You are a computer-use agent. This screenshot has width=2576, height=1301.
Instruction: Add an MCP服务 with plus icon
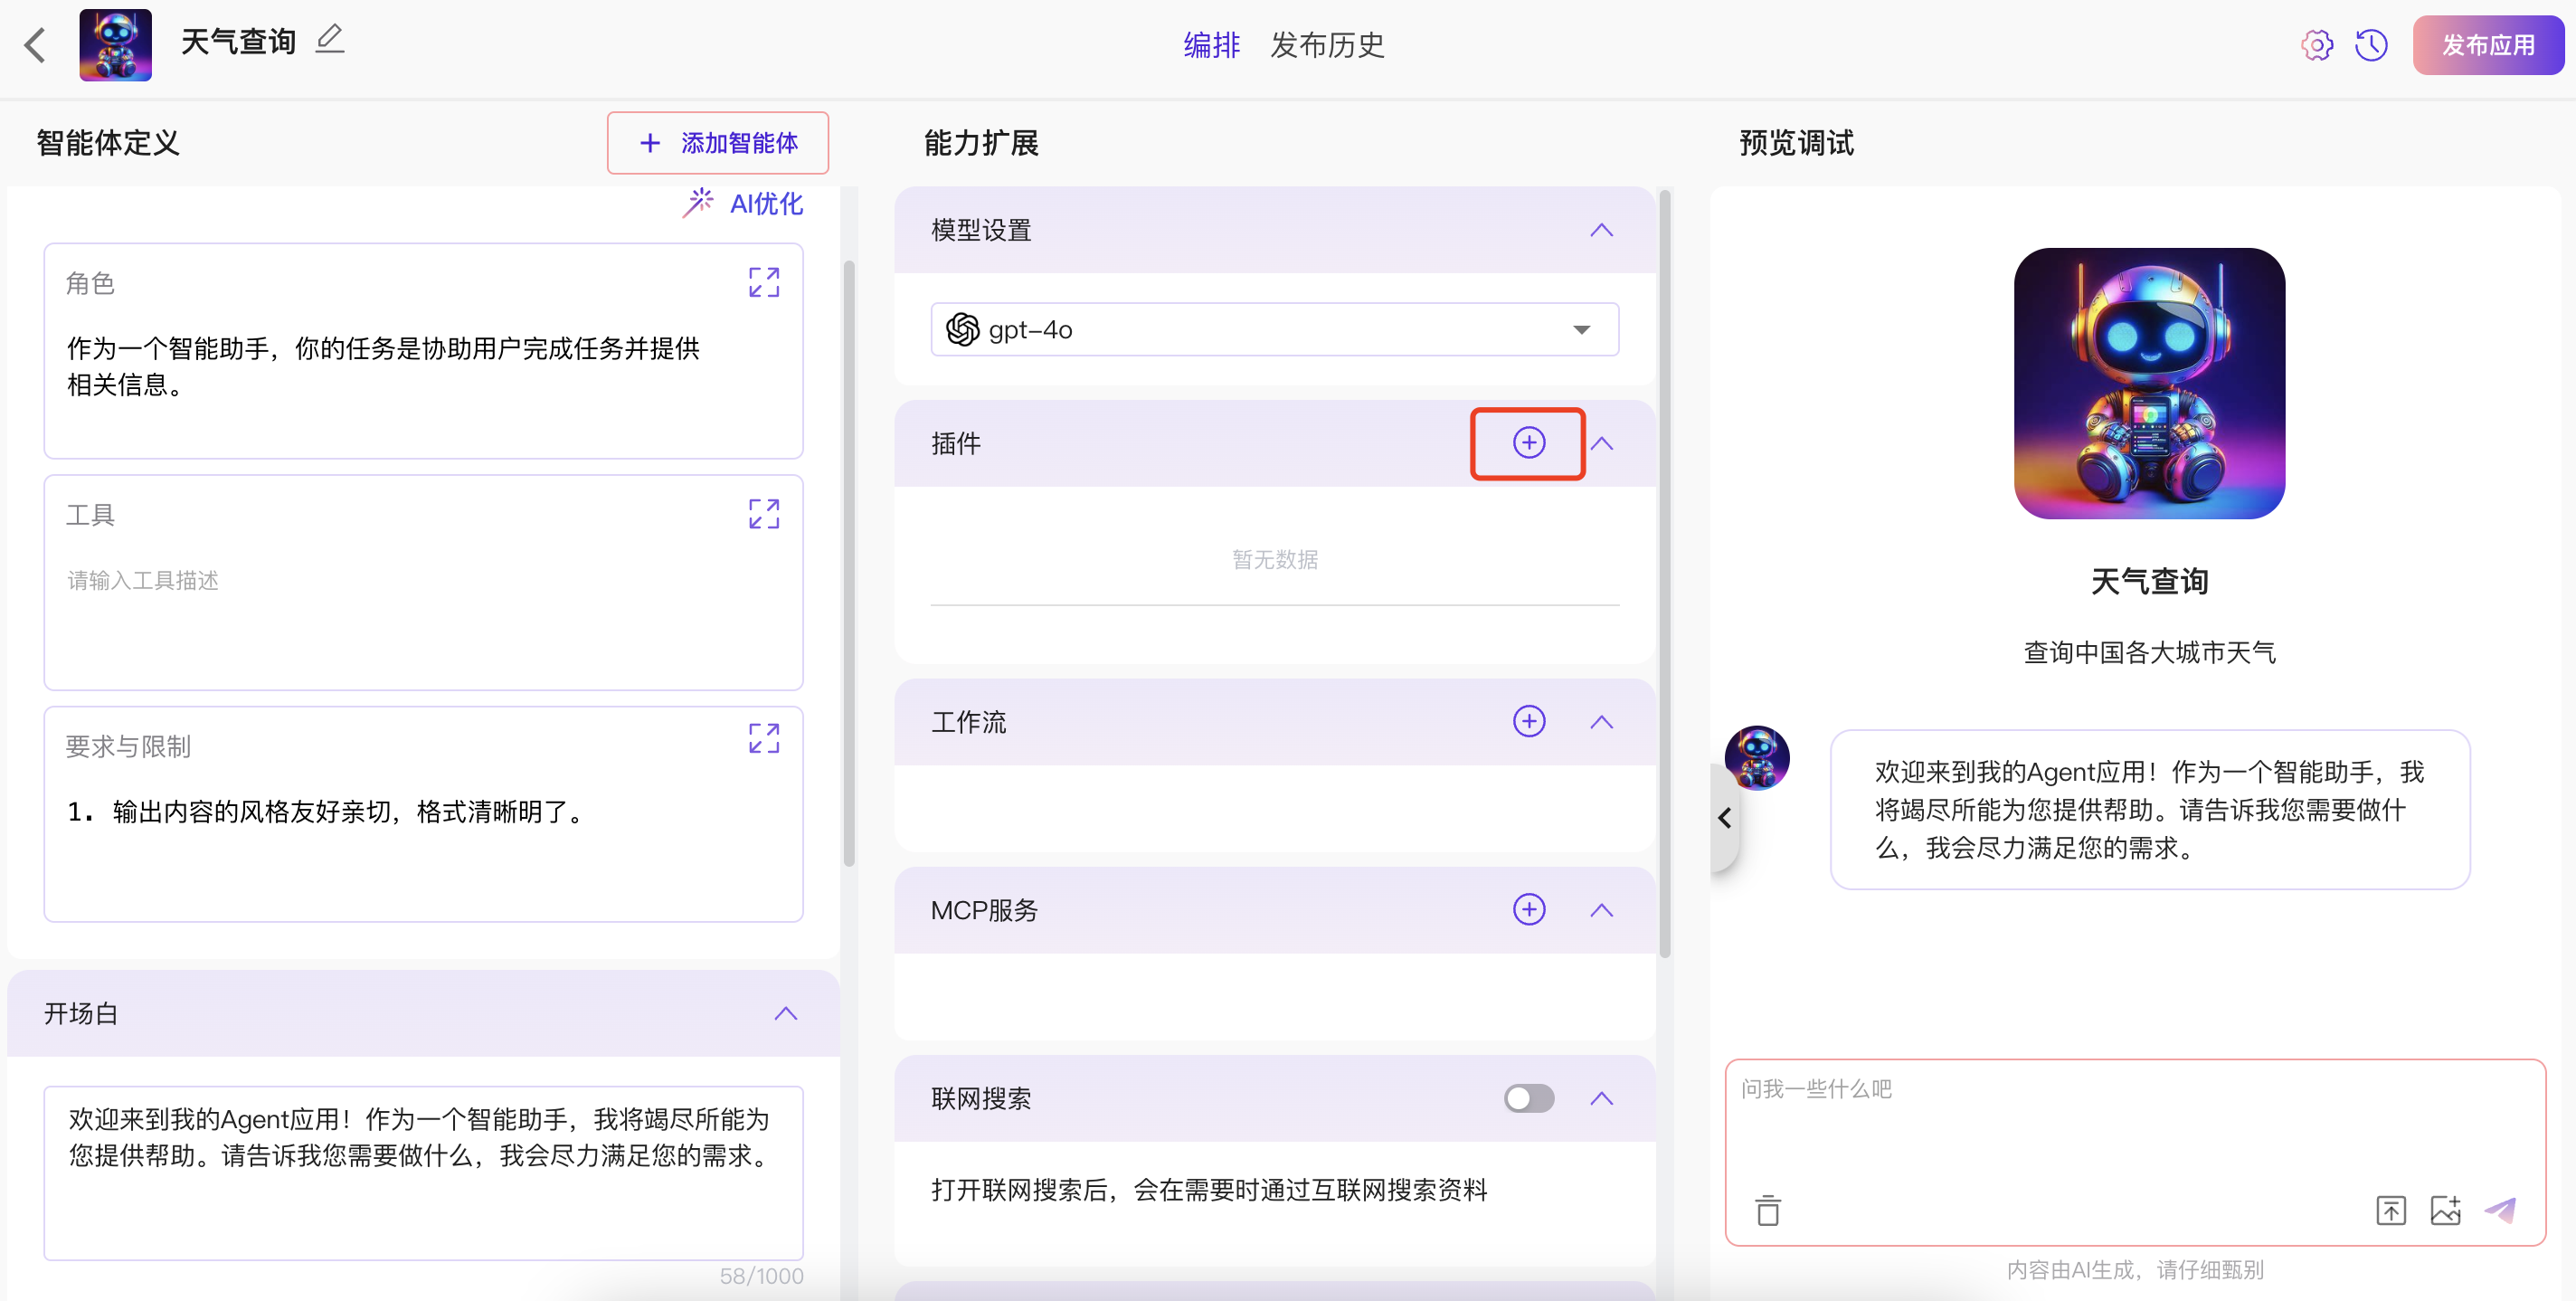pos(1528,909)
